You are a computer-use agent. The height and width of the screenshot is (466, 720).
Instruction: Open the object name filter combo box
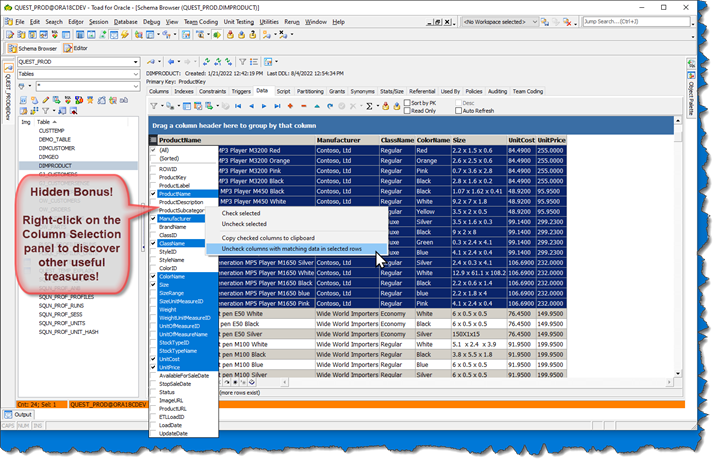pyautogui.click(x=88, y=86)
